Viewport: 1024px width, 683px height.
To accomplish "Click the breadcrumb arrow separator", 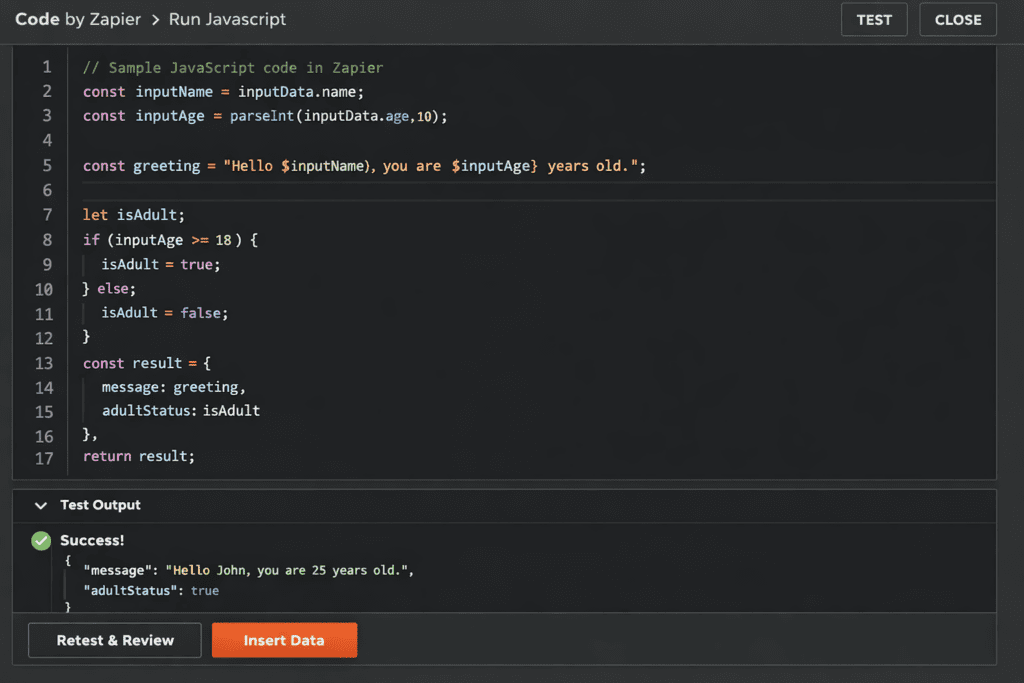I will (x=155, y=20).
